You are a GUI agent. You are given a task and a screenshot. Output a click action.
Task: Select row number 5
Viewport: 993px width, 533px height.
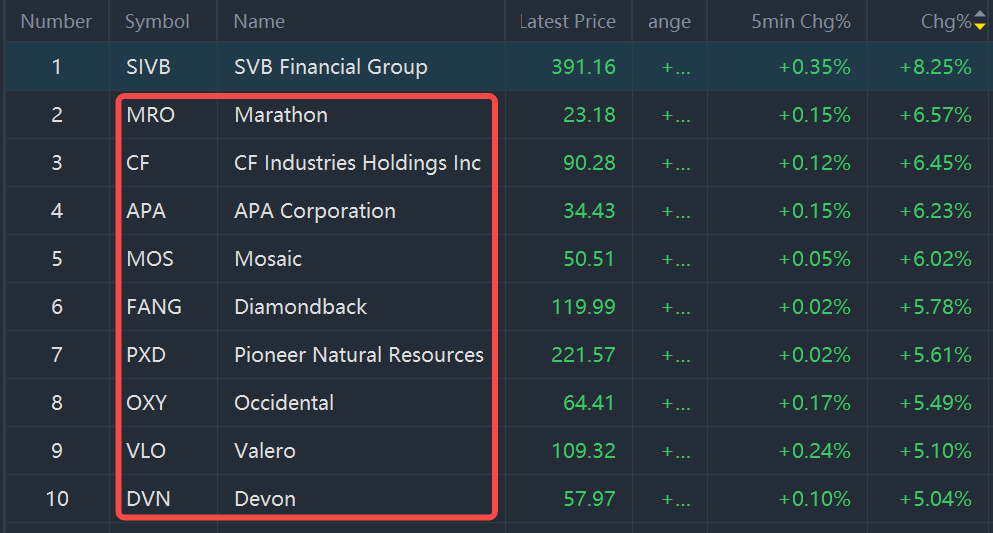tap(56, 259)
